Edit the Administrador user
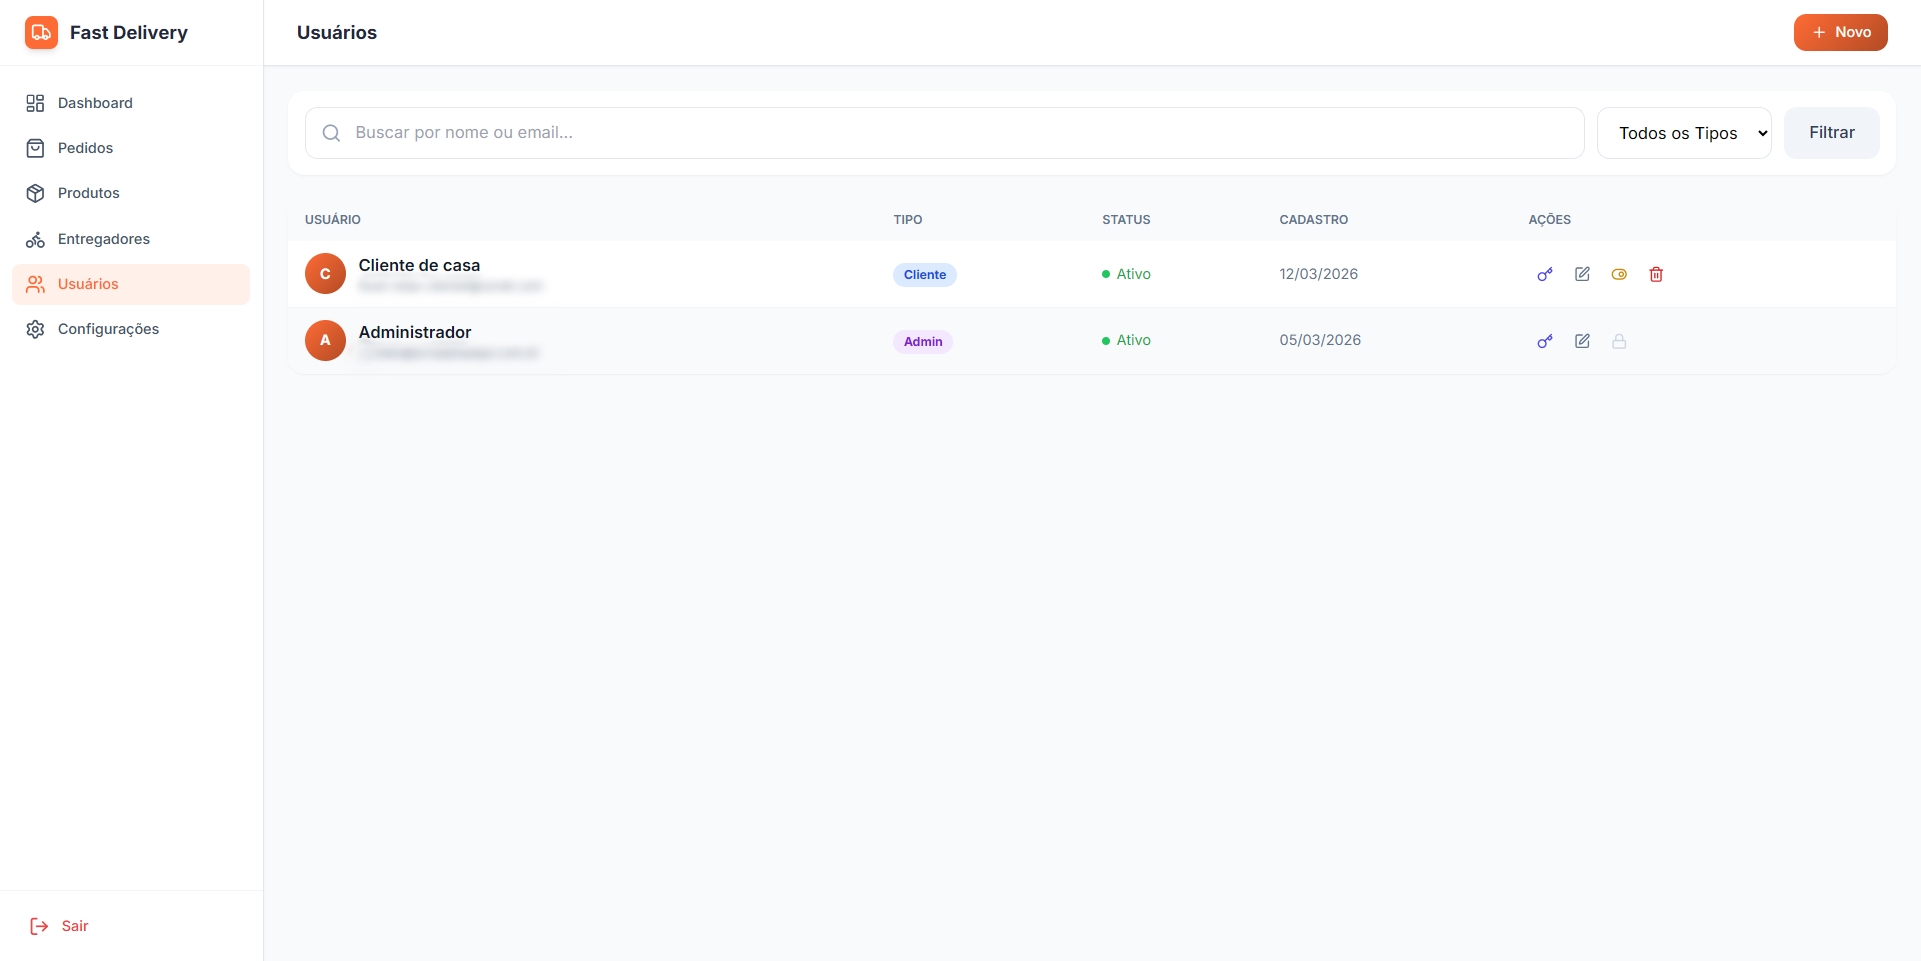 pos(1582,341)
